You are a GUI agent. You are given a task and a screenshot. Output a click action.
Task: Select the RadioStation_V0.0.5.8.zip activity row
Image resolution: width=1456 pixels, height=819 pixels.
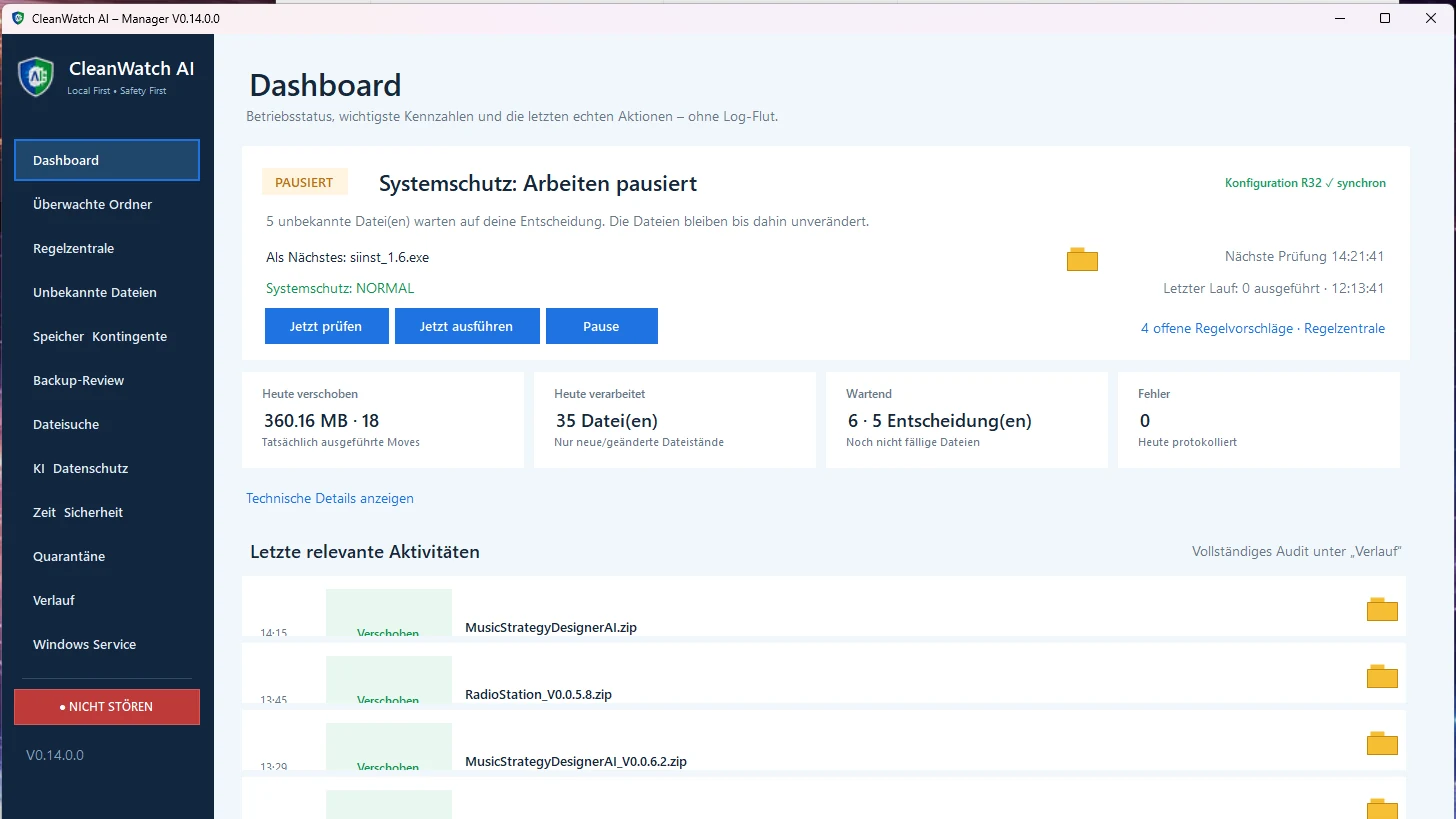coord(824,673)
